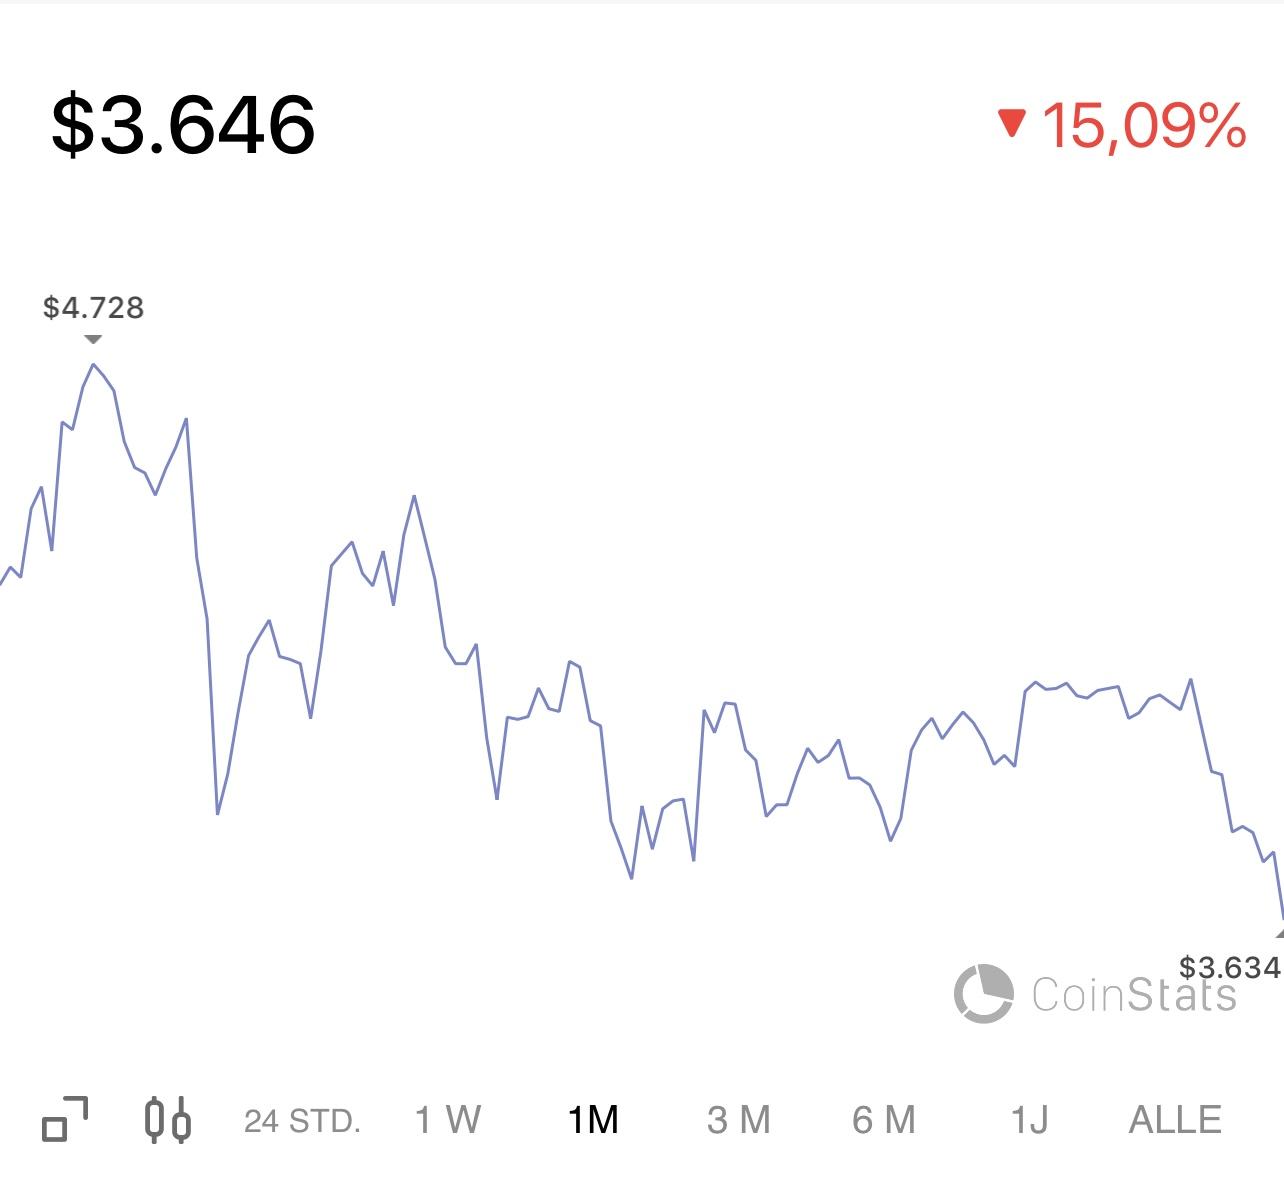The width and height of the screenshot is (1284, 1194).
Task: Click the CoinStats pie logo icon
Action: (x=983, y=993)
